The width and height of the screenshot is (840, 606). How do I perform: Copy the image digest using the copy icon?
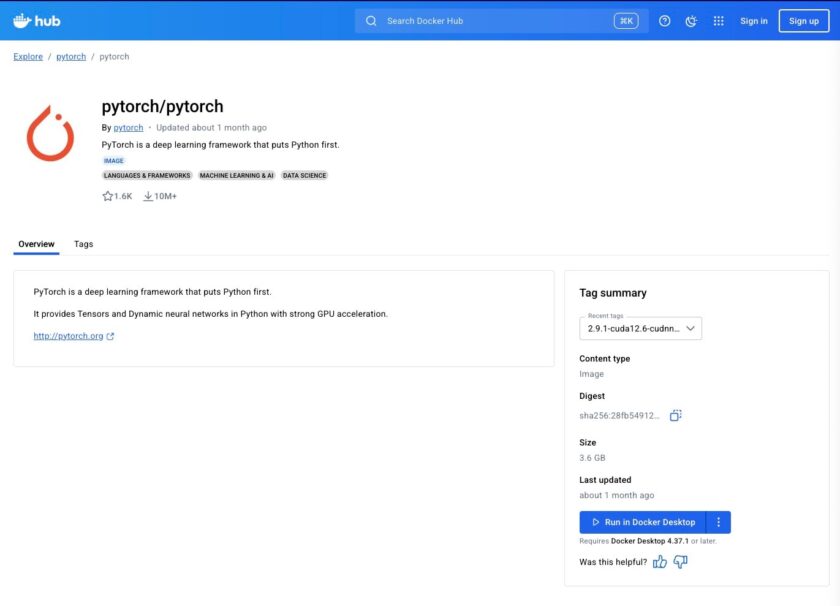pos(675,413)
